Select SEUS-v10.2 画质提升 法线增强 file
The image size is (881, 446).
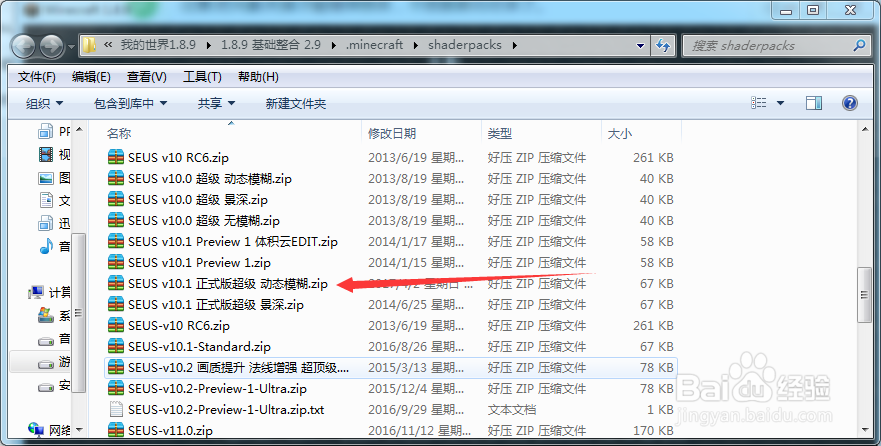pyautogui.click(x=238, y=368)
